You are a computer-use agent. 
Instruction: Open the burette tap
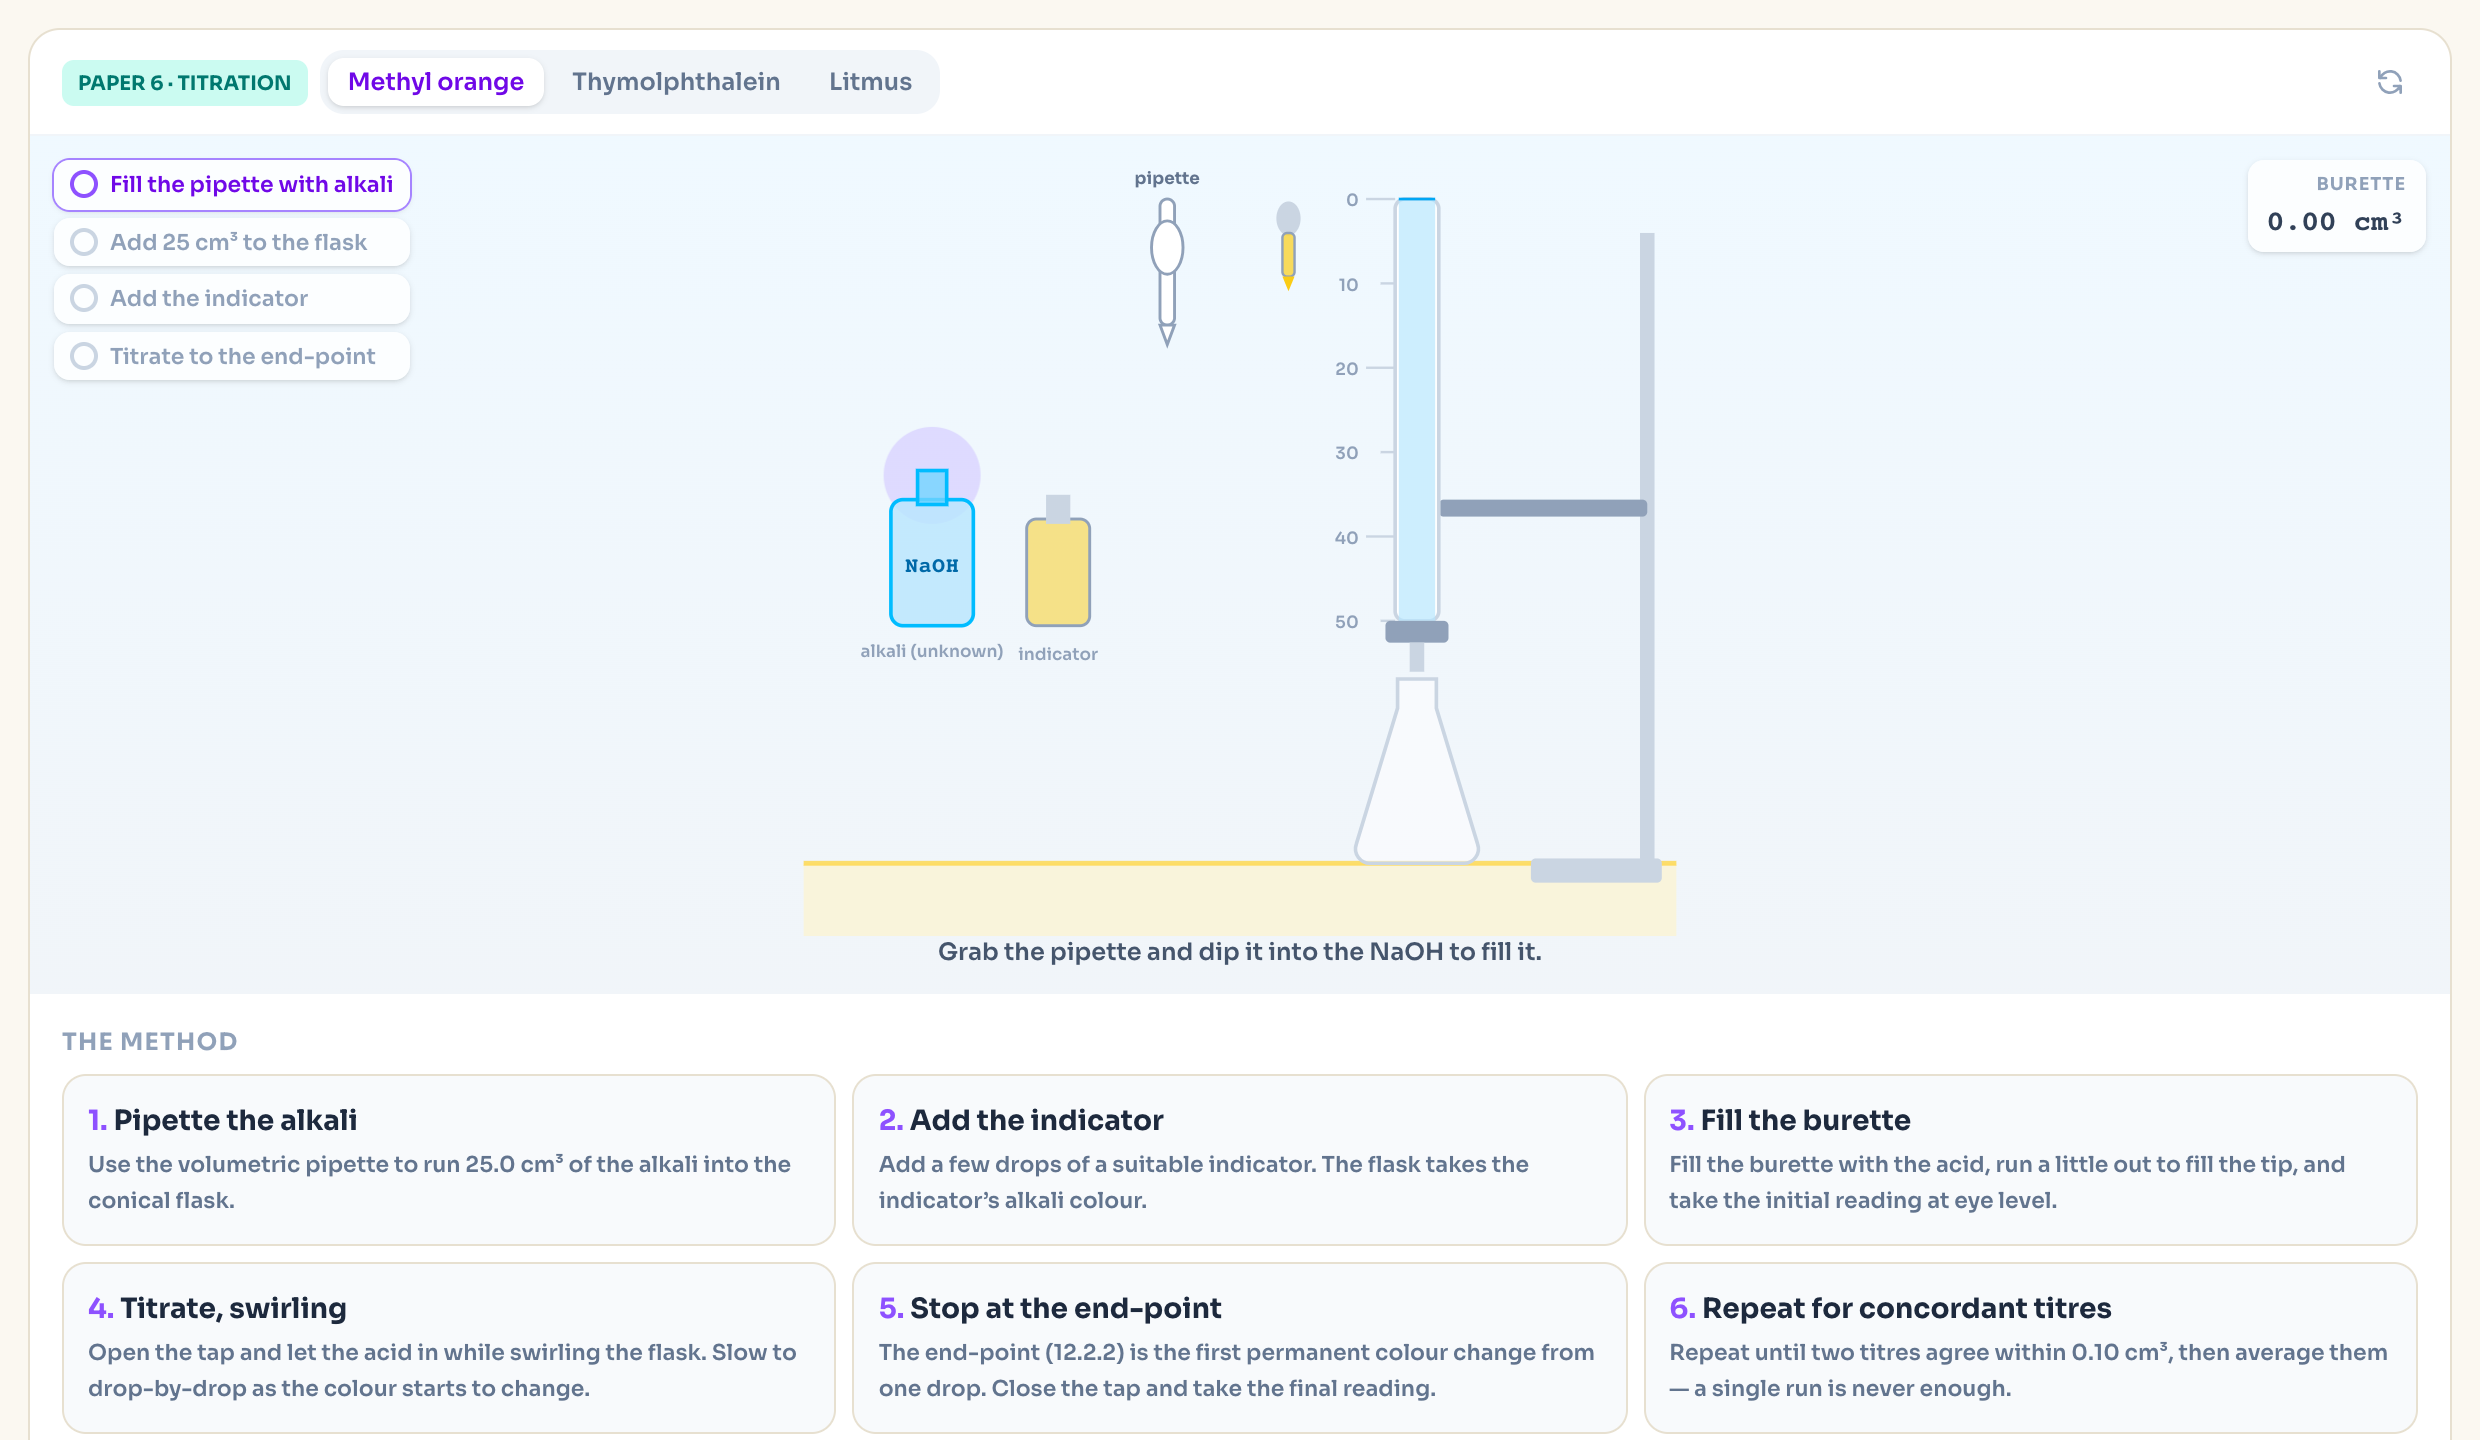coord(1416,632)
